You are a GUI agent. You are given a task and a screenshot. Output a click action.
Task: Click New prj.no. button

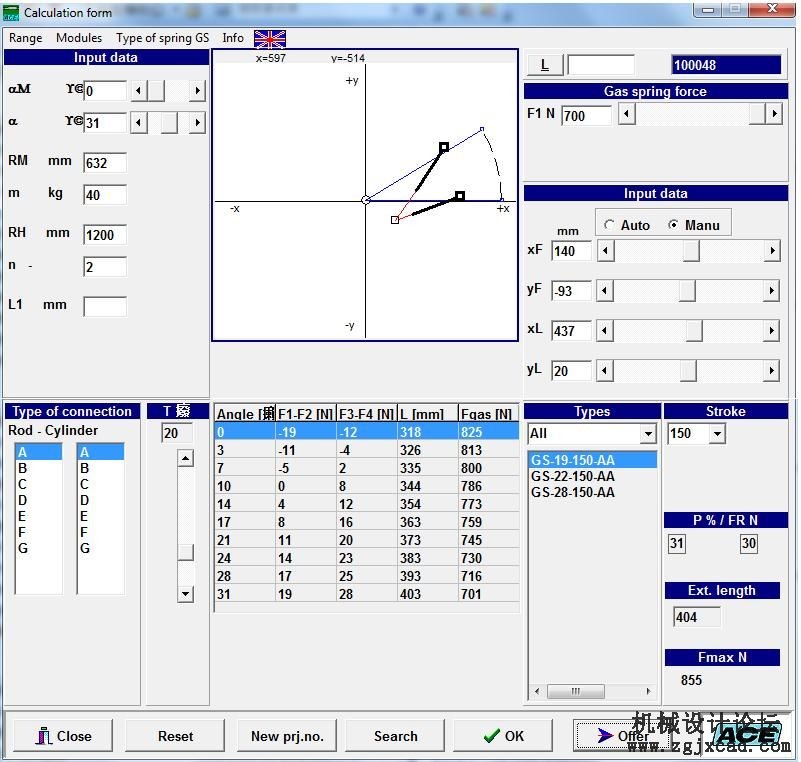[287, 735]
